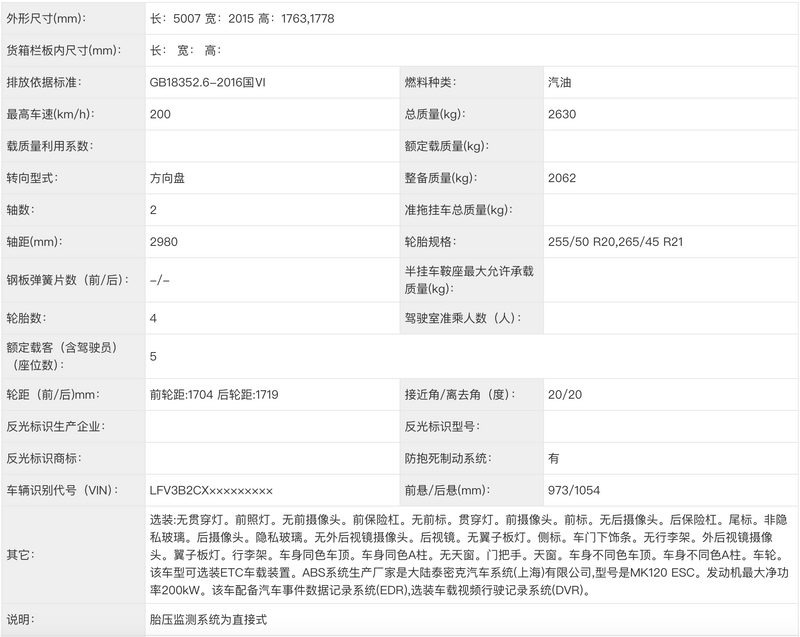Select the fuel type value 汽油
The image size is (800, 637).
click(x=555, y=80)
